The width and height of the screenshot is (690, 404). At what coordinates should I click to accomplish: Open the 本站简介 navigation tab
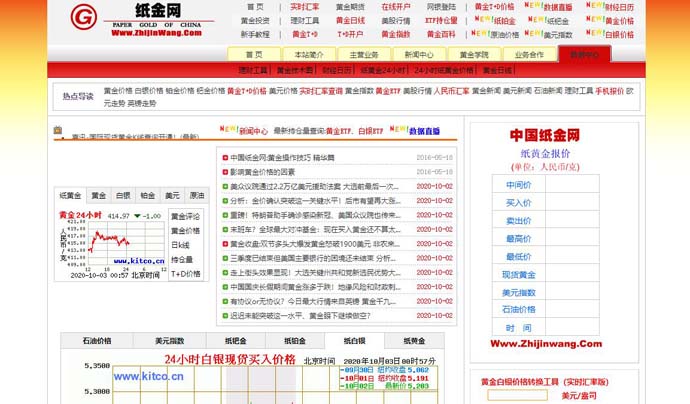pos(309,55)
